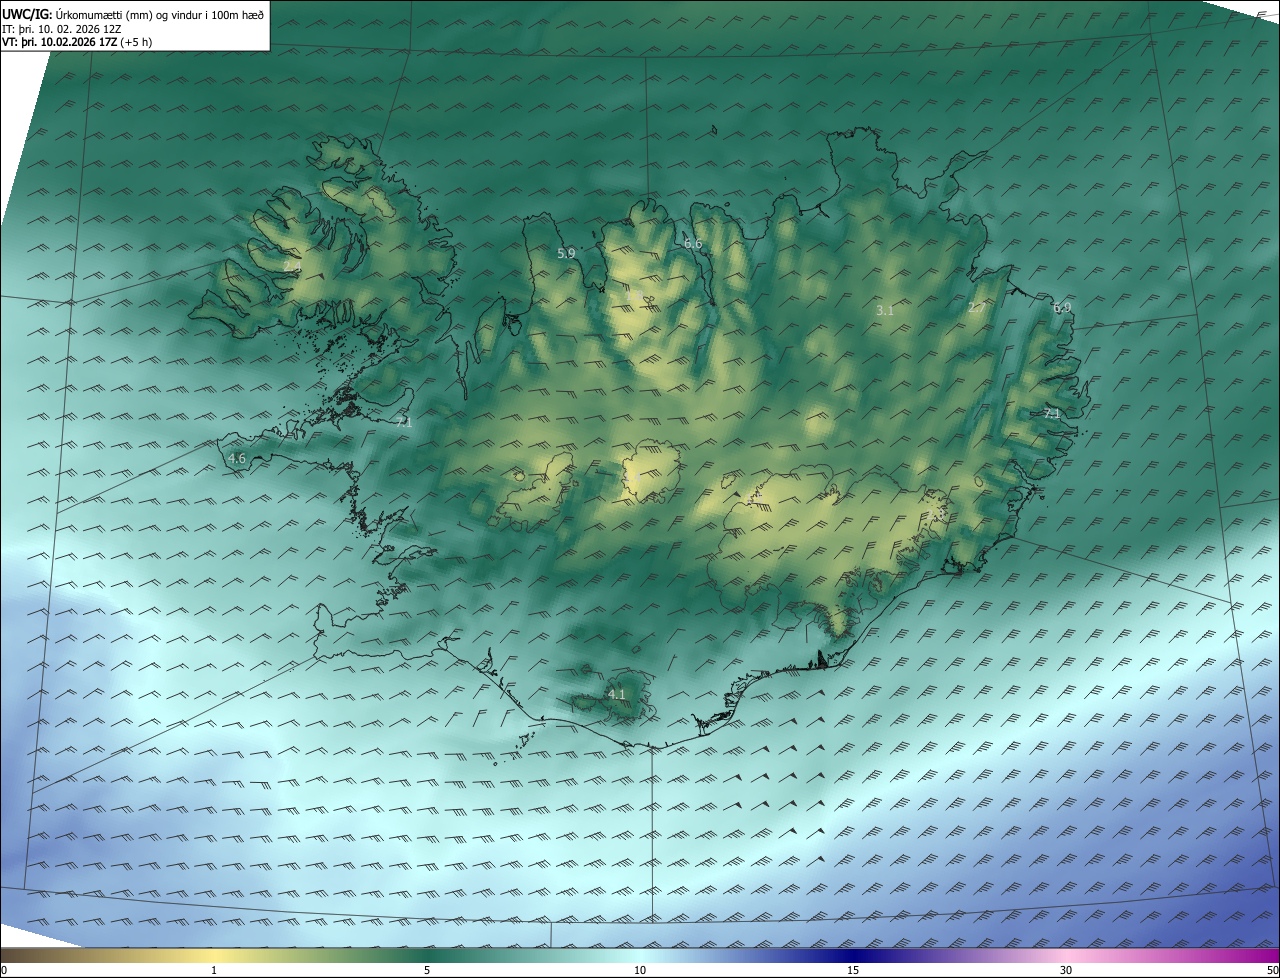Image resolution: width=1280 pixels, height=978 pixels.
Task: Click the '6.6' precipitation value on the map
Action: 693,244
